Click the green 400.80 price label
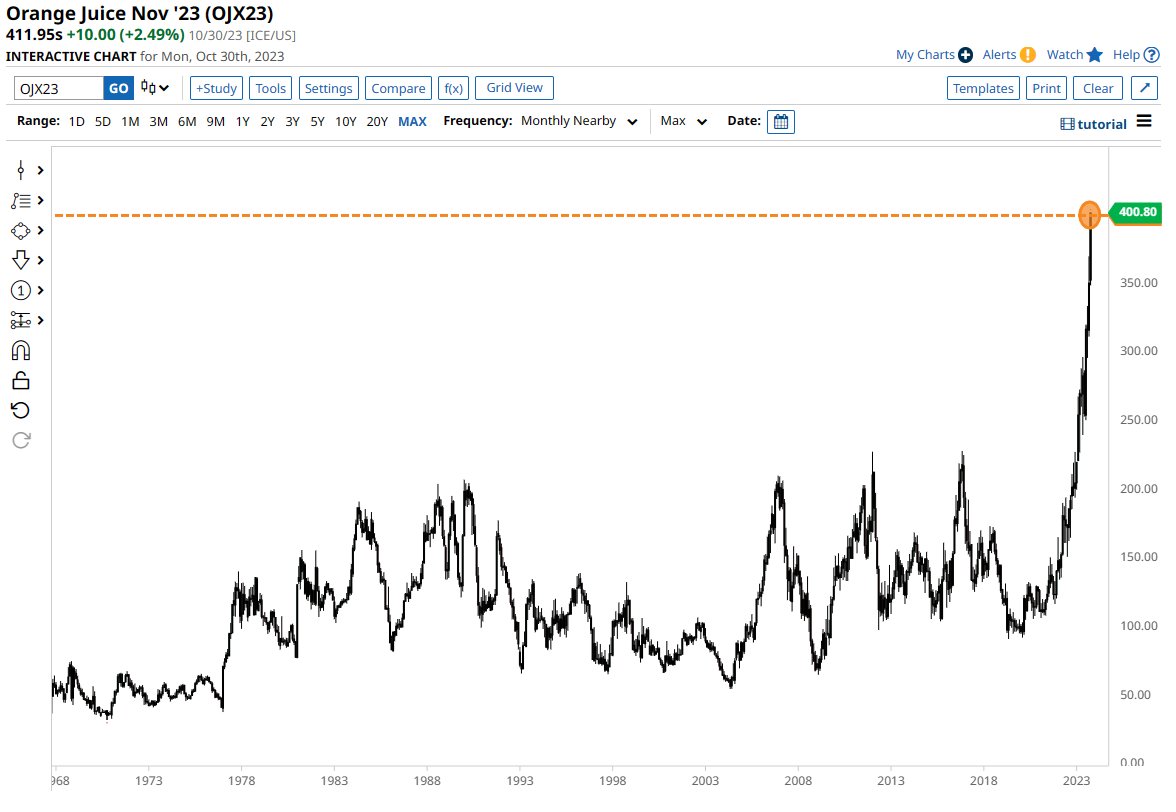1176x812 pixels. [1136, 212]
